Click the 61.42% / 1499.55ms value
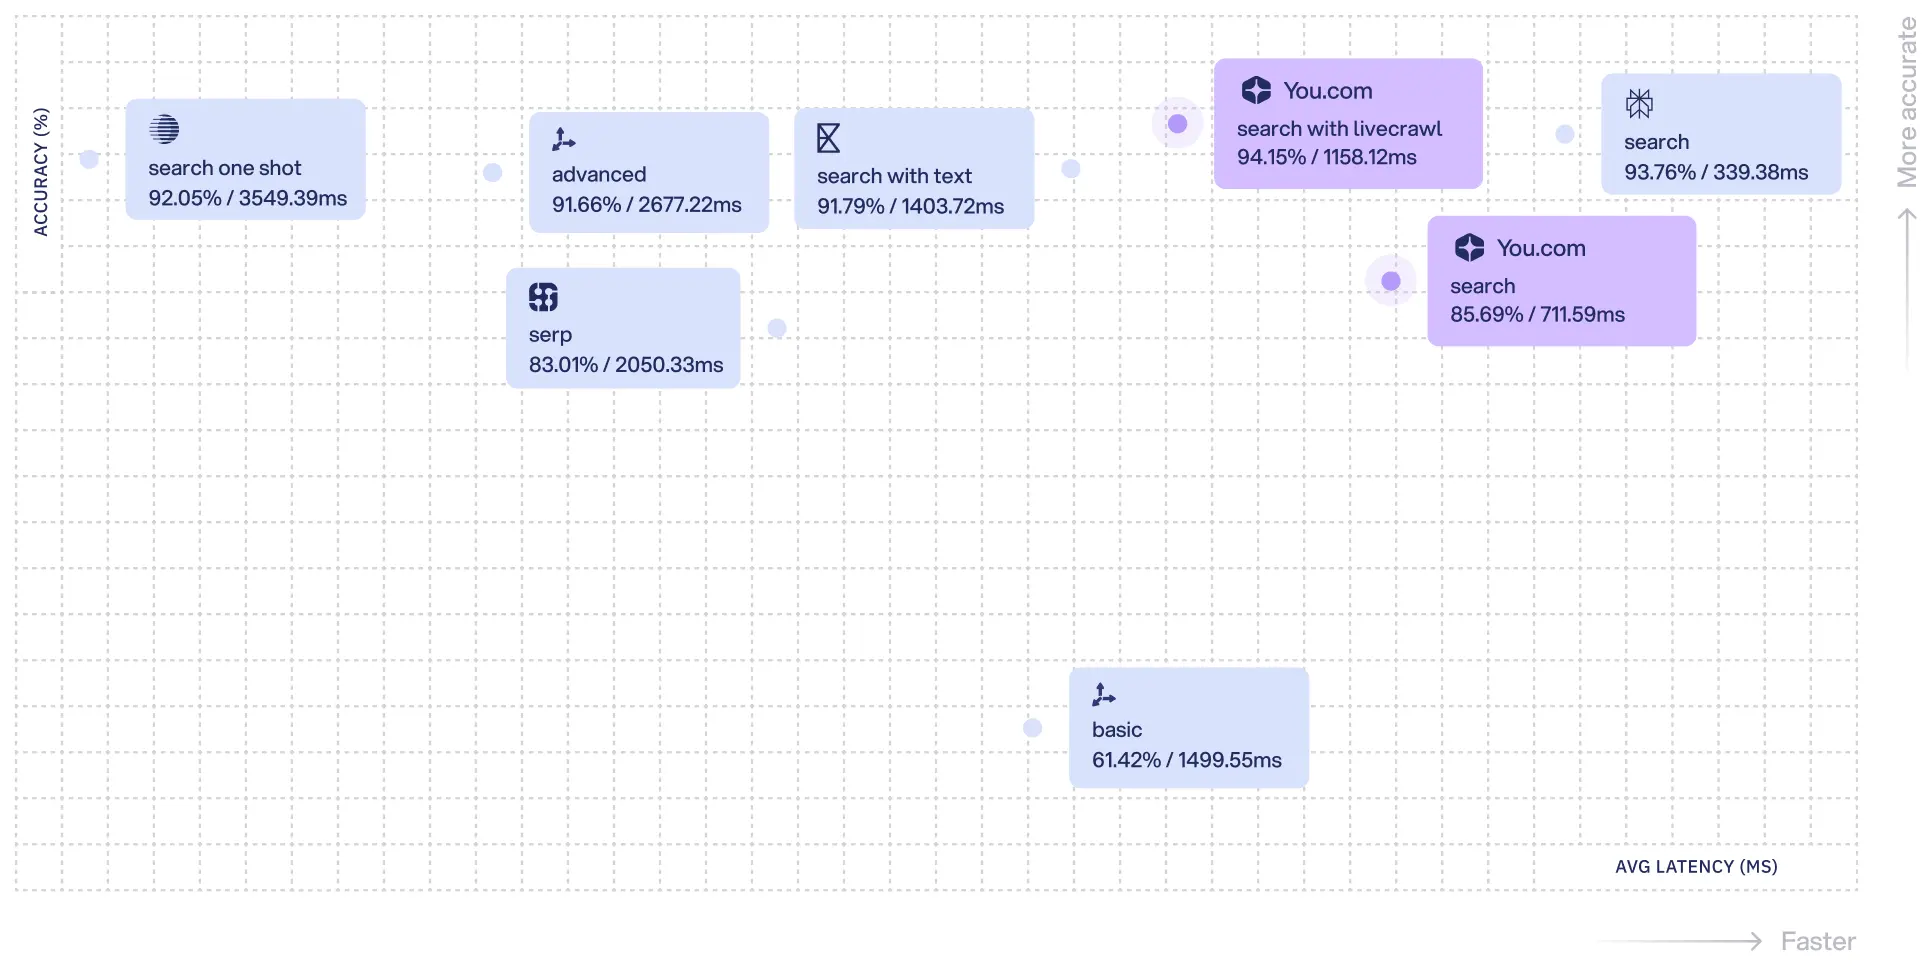This screenshot has width=1932, height=966. pos(1187,760)
